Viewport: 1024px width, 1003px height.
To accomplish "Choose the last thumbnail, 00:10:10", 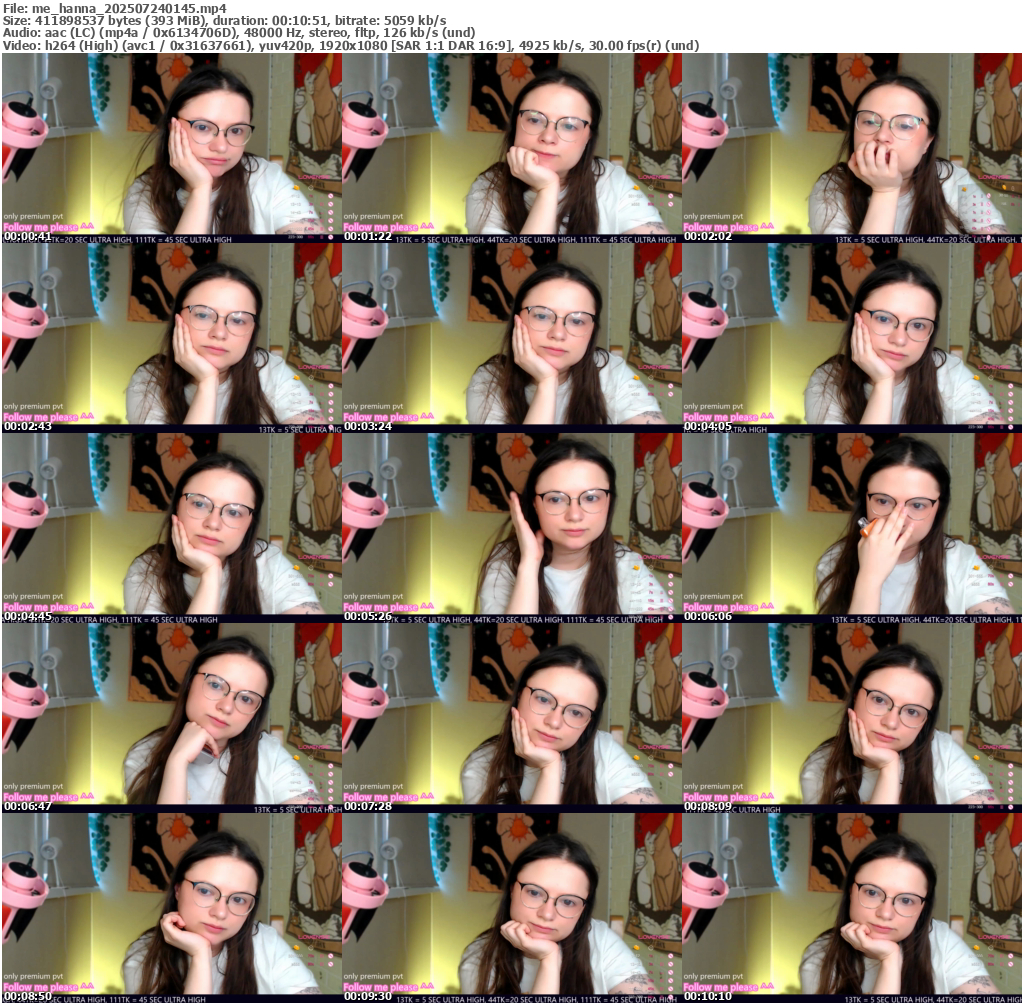I will pos(852,908).
